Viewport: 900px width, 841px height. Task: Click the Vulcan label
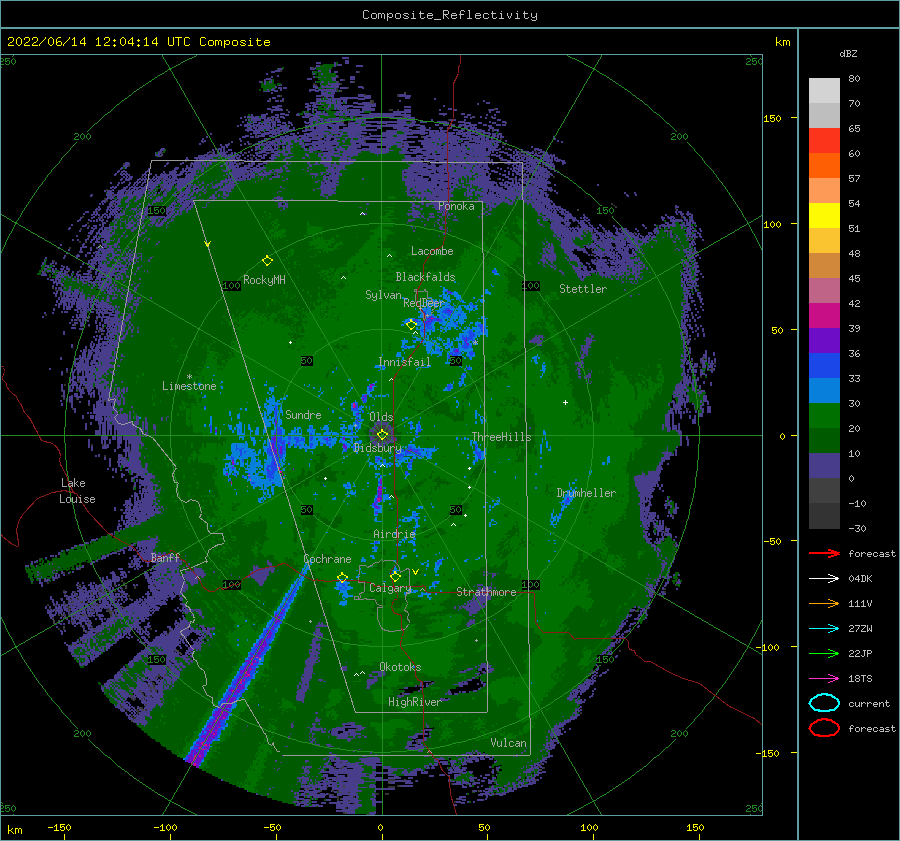508,743
